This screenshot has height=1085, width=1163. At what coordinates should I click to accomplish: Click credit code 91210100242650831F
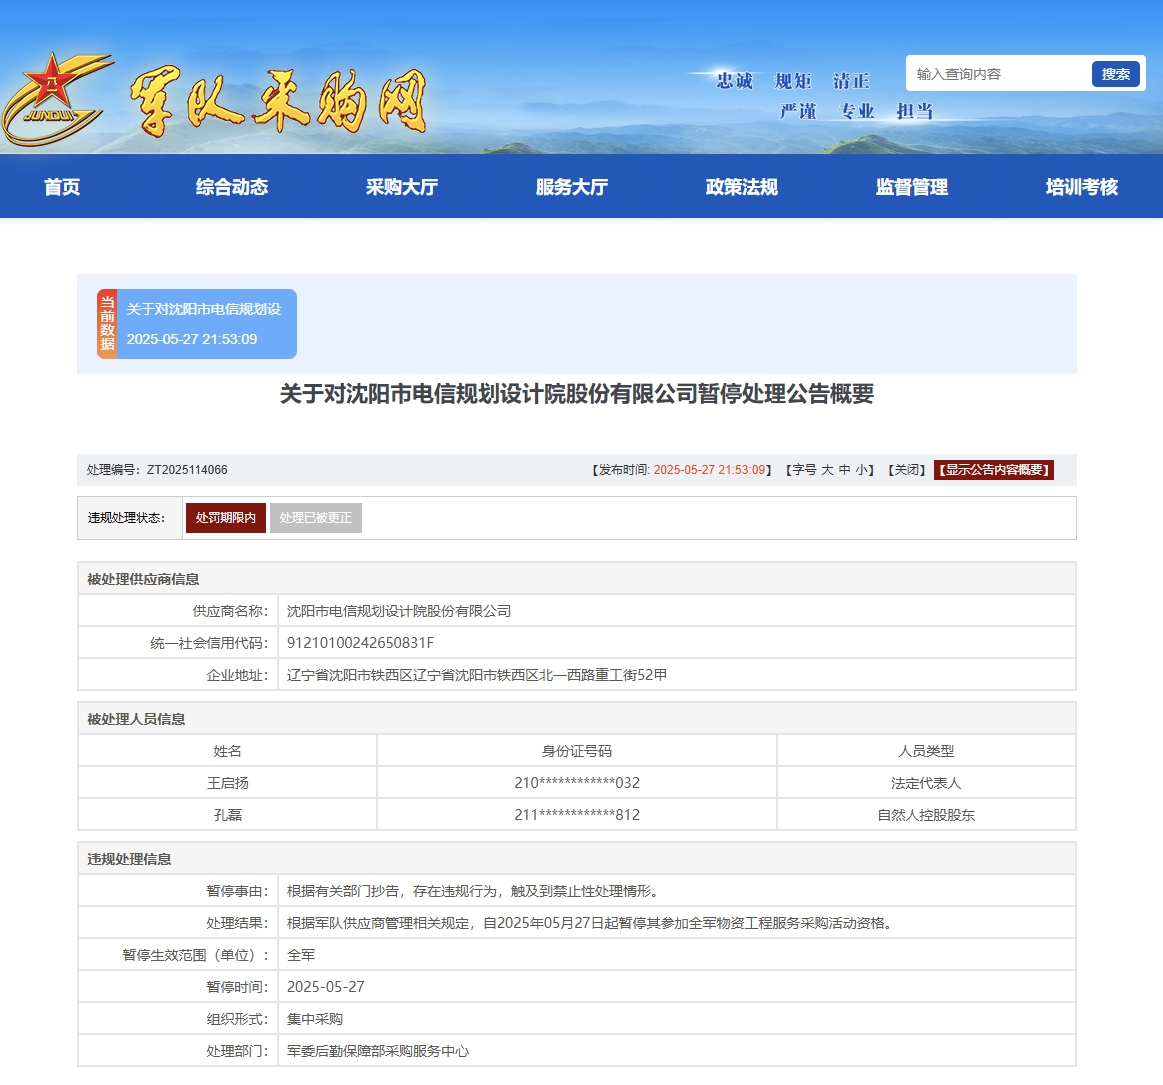(x=360, y=643)
